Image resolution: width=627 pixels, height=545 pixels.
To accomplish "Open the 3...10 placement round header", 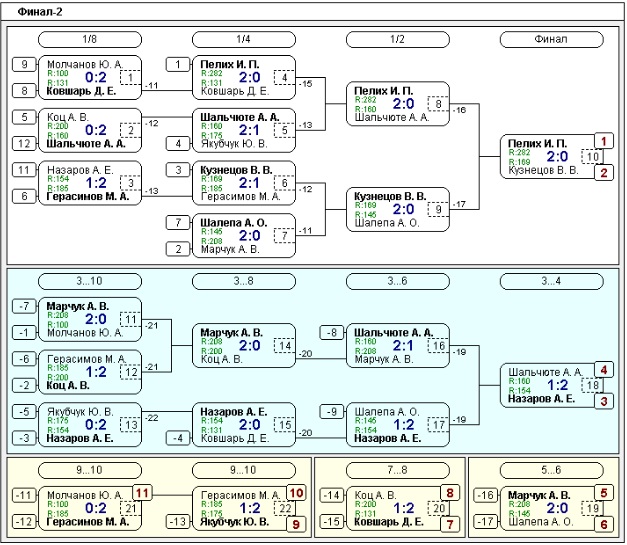I will 90,281.
